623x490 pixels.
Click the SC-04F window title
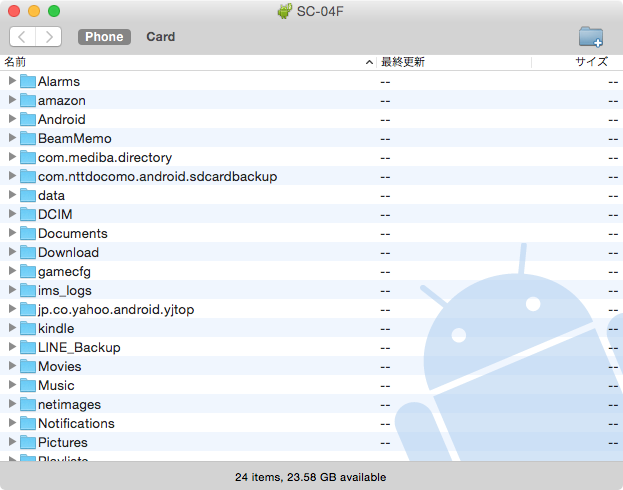pos(320,12)
